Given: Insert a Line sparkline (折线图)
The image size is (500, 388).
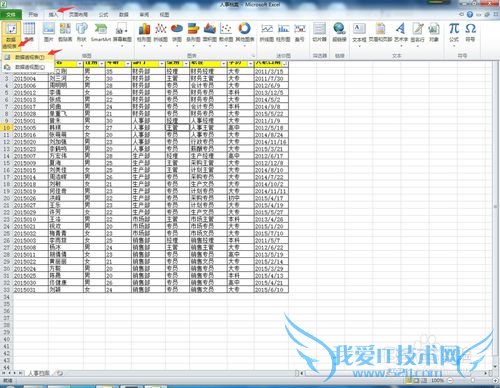Looking at the screenshot, I should (267, 32).
